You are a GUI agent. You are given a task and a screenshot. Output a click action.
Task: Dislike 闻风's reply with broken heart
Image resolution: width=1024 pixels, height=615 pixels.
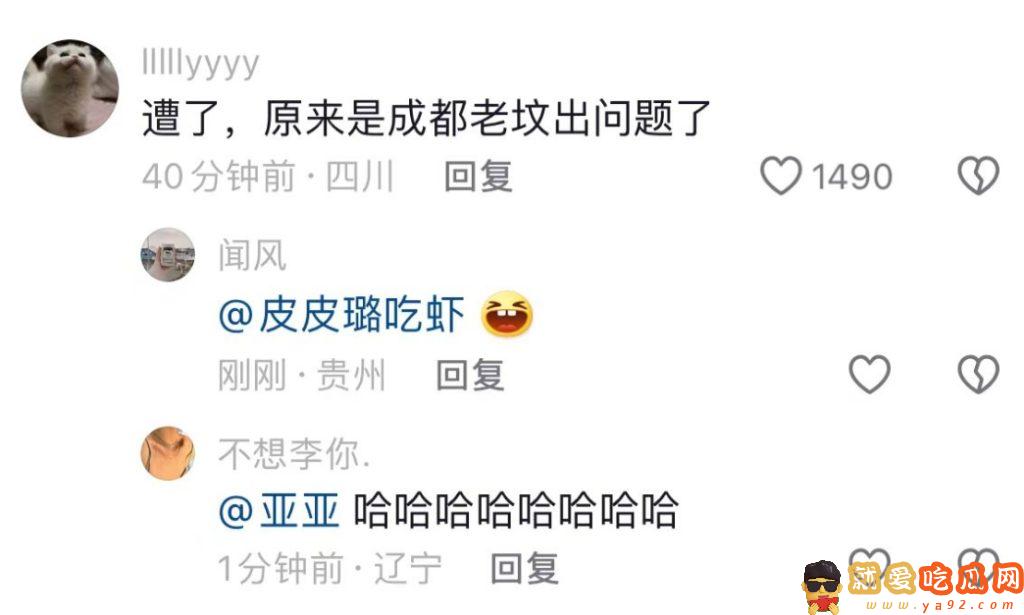978,374
